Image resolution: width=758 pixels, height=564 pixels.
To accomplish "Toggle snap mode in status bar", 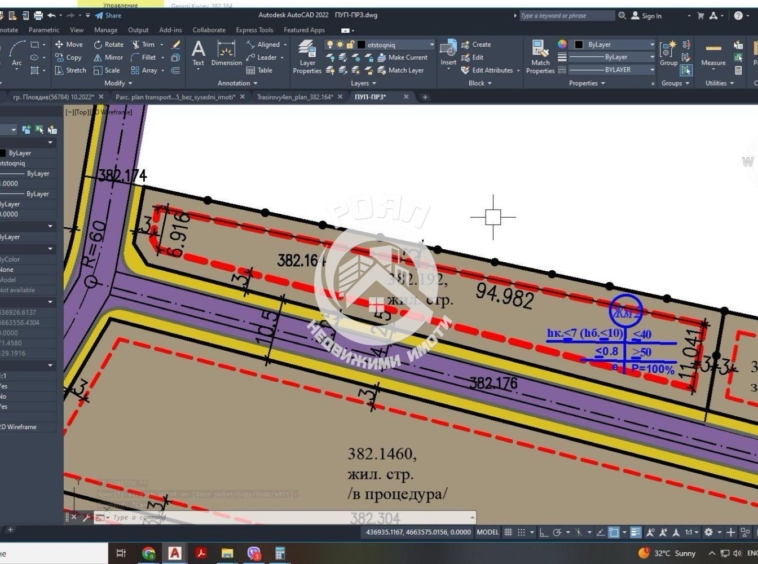I will click(521, 532).
